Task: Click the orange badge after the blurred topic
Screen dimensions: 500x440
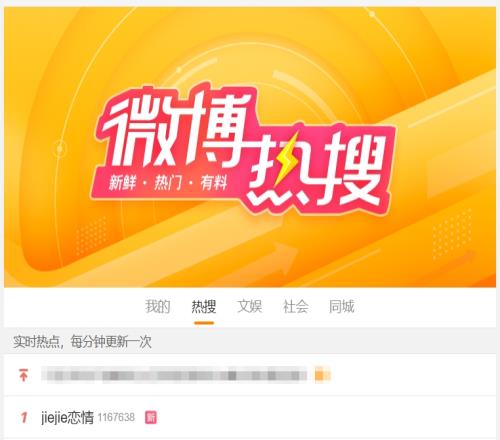Action: click(322, 374)
